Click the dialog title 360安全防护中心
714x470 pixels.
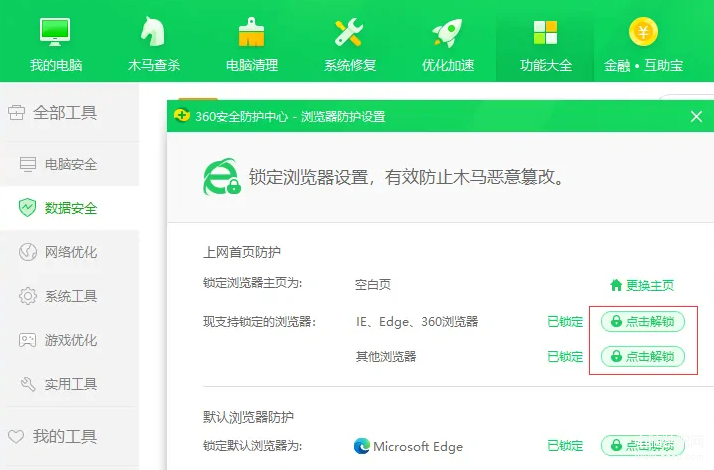tap(241, 117)
